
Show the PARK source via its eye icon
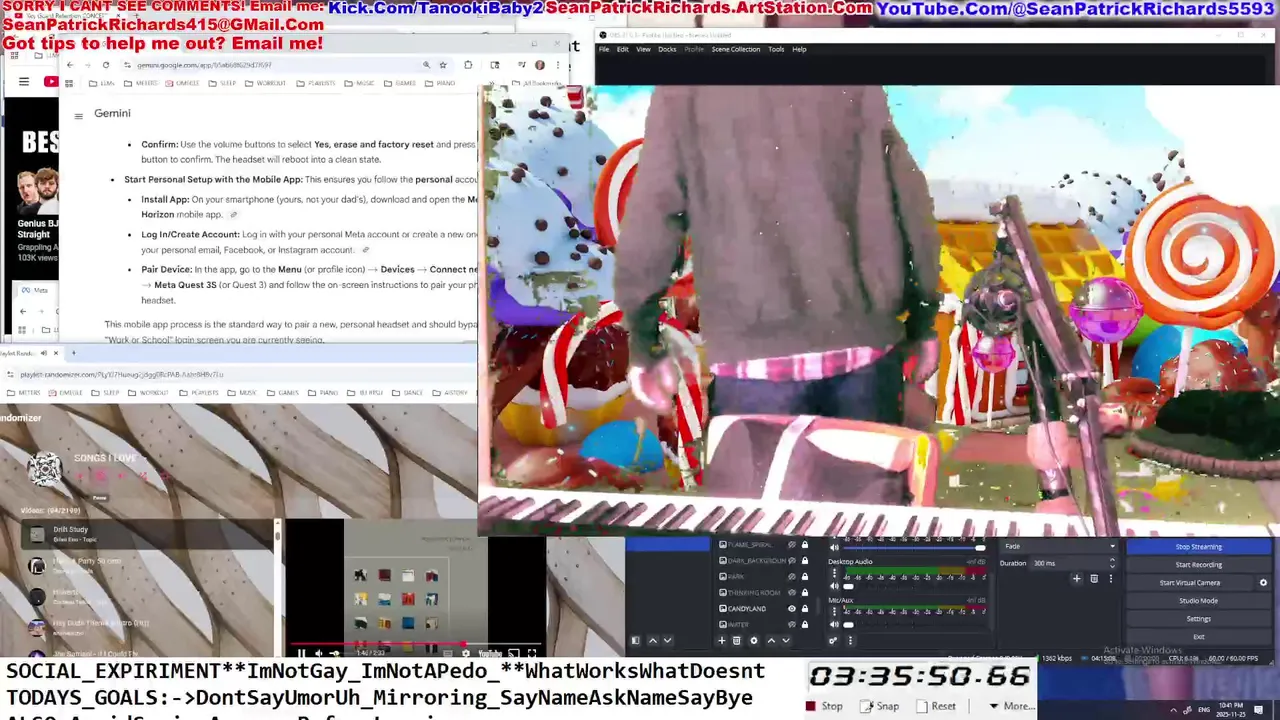coord(792,576)
